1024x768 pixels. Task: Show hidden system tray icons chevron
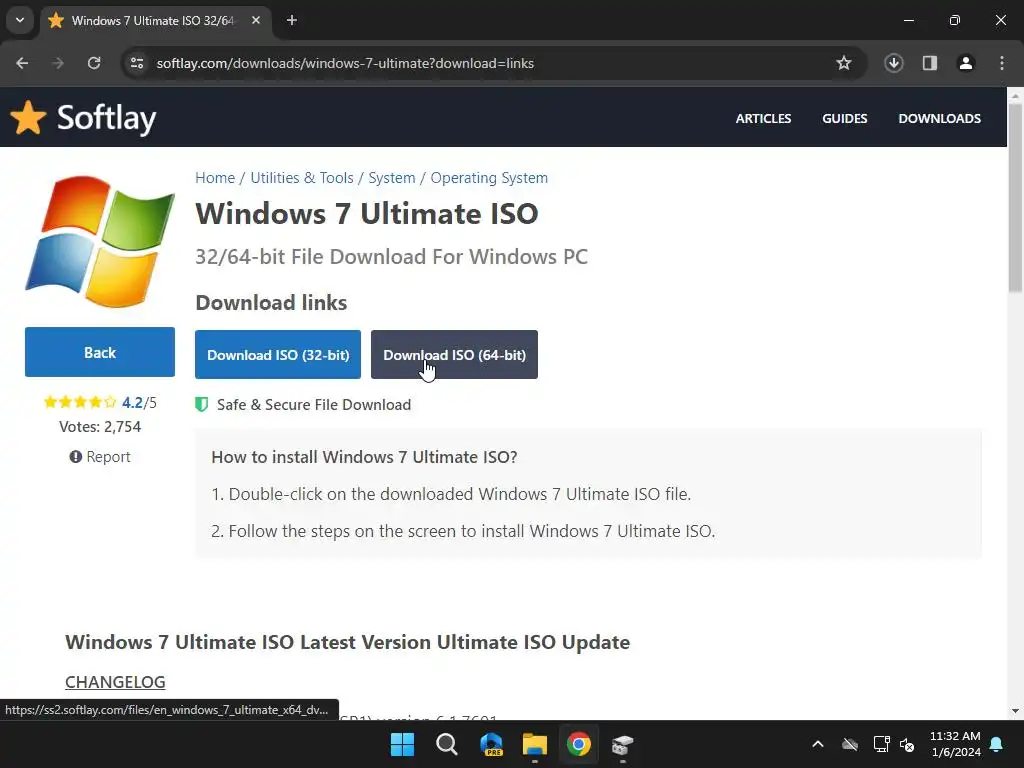tap(818, 744)
